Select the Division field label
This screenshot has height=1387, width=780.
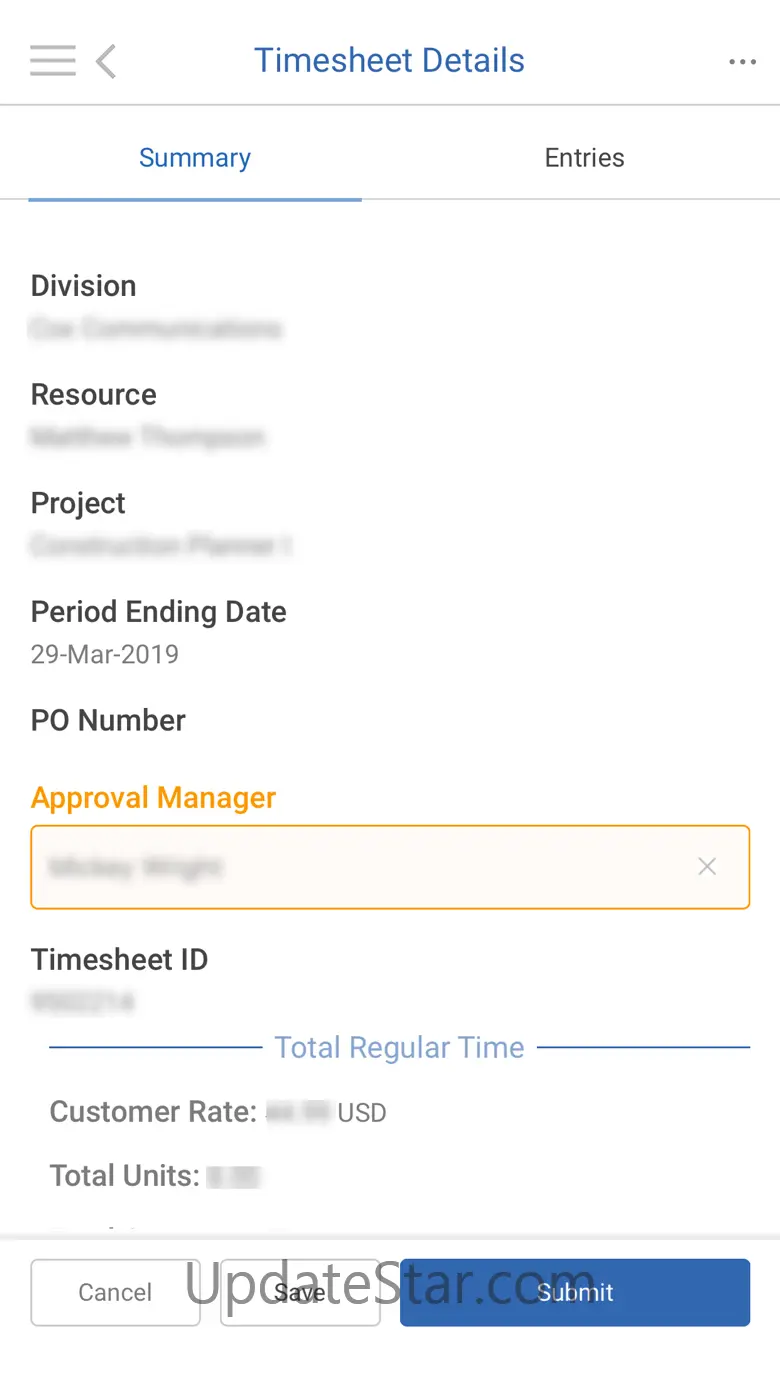[84, 286]
